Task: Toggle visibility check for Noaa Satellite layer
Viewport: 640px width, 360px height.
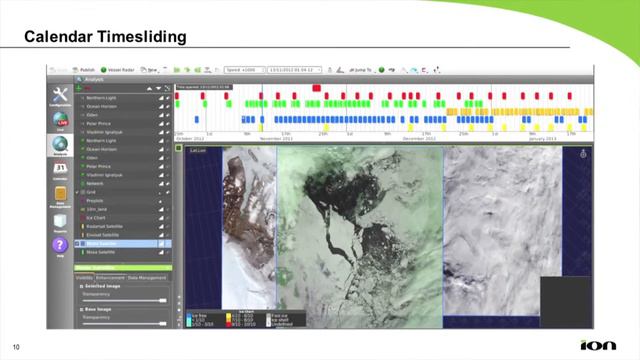Action: (x=167, y=252)
